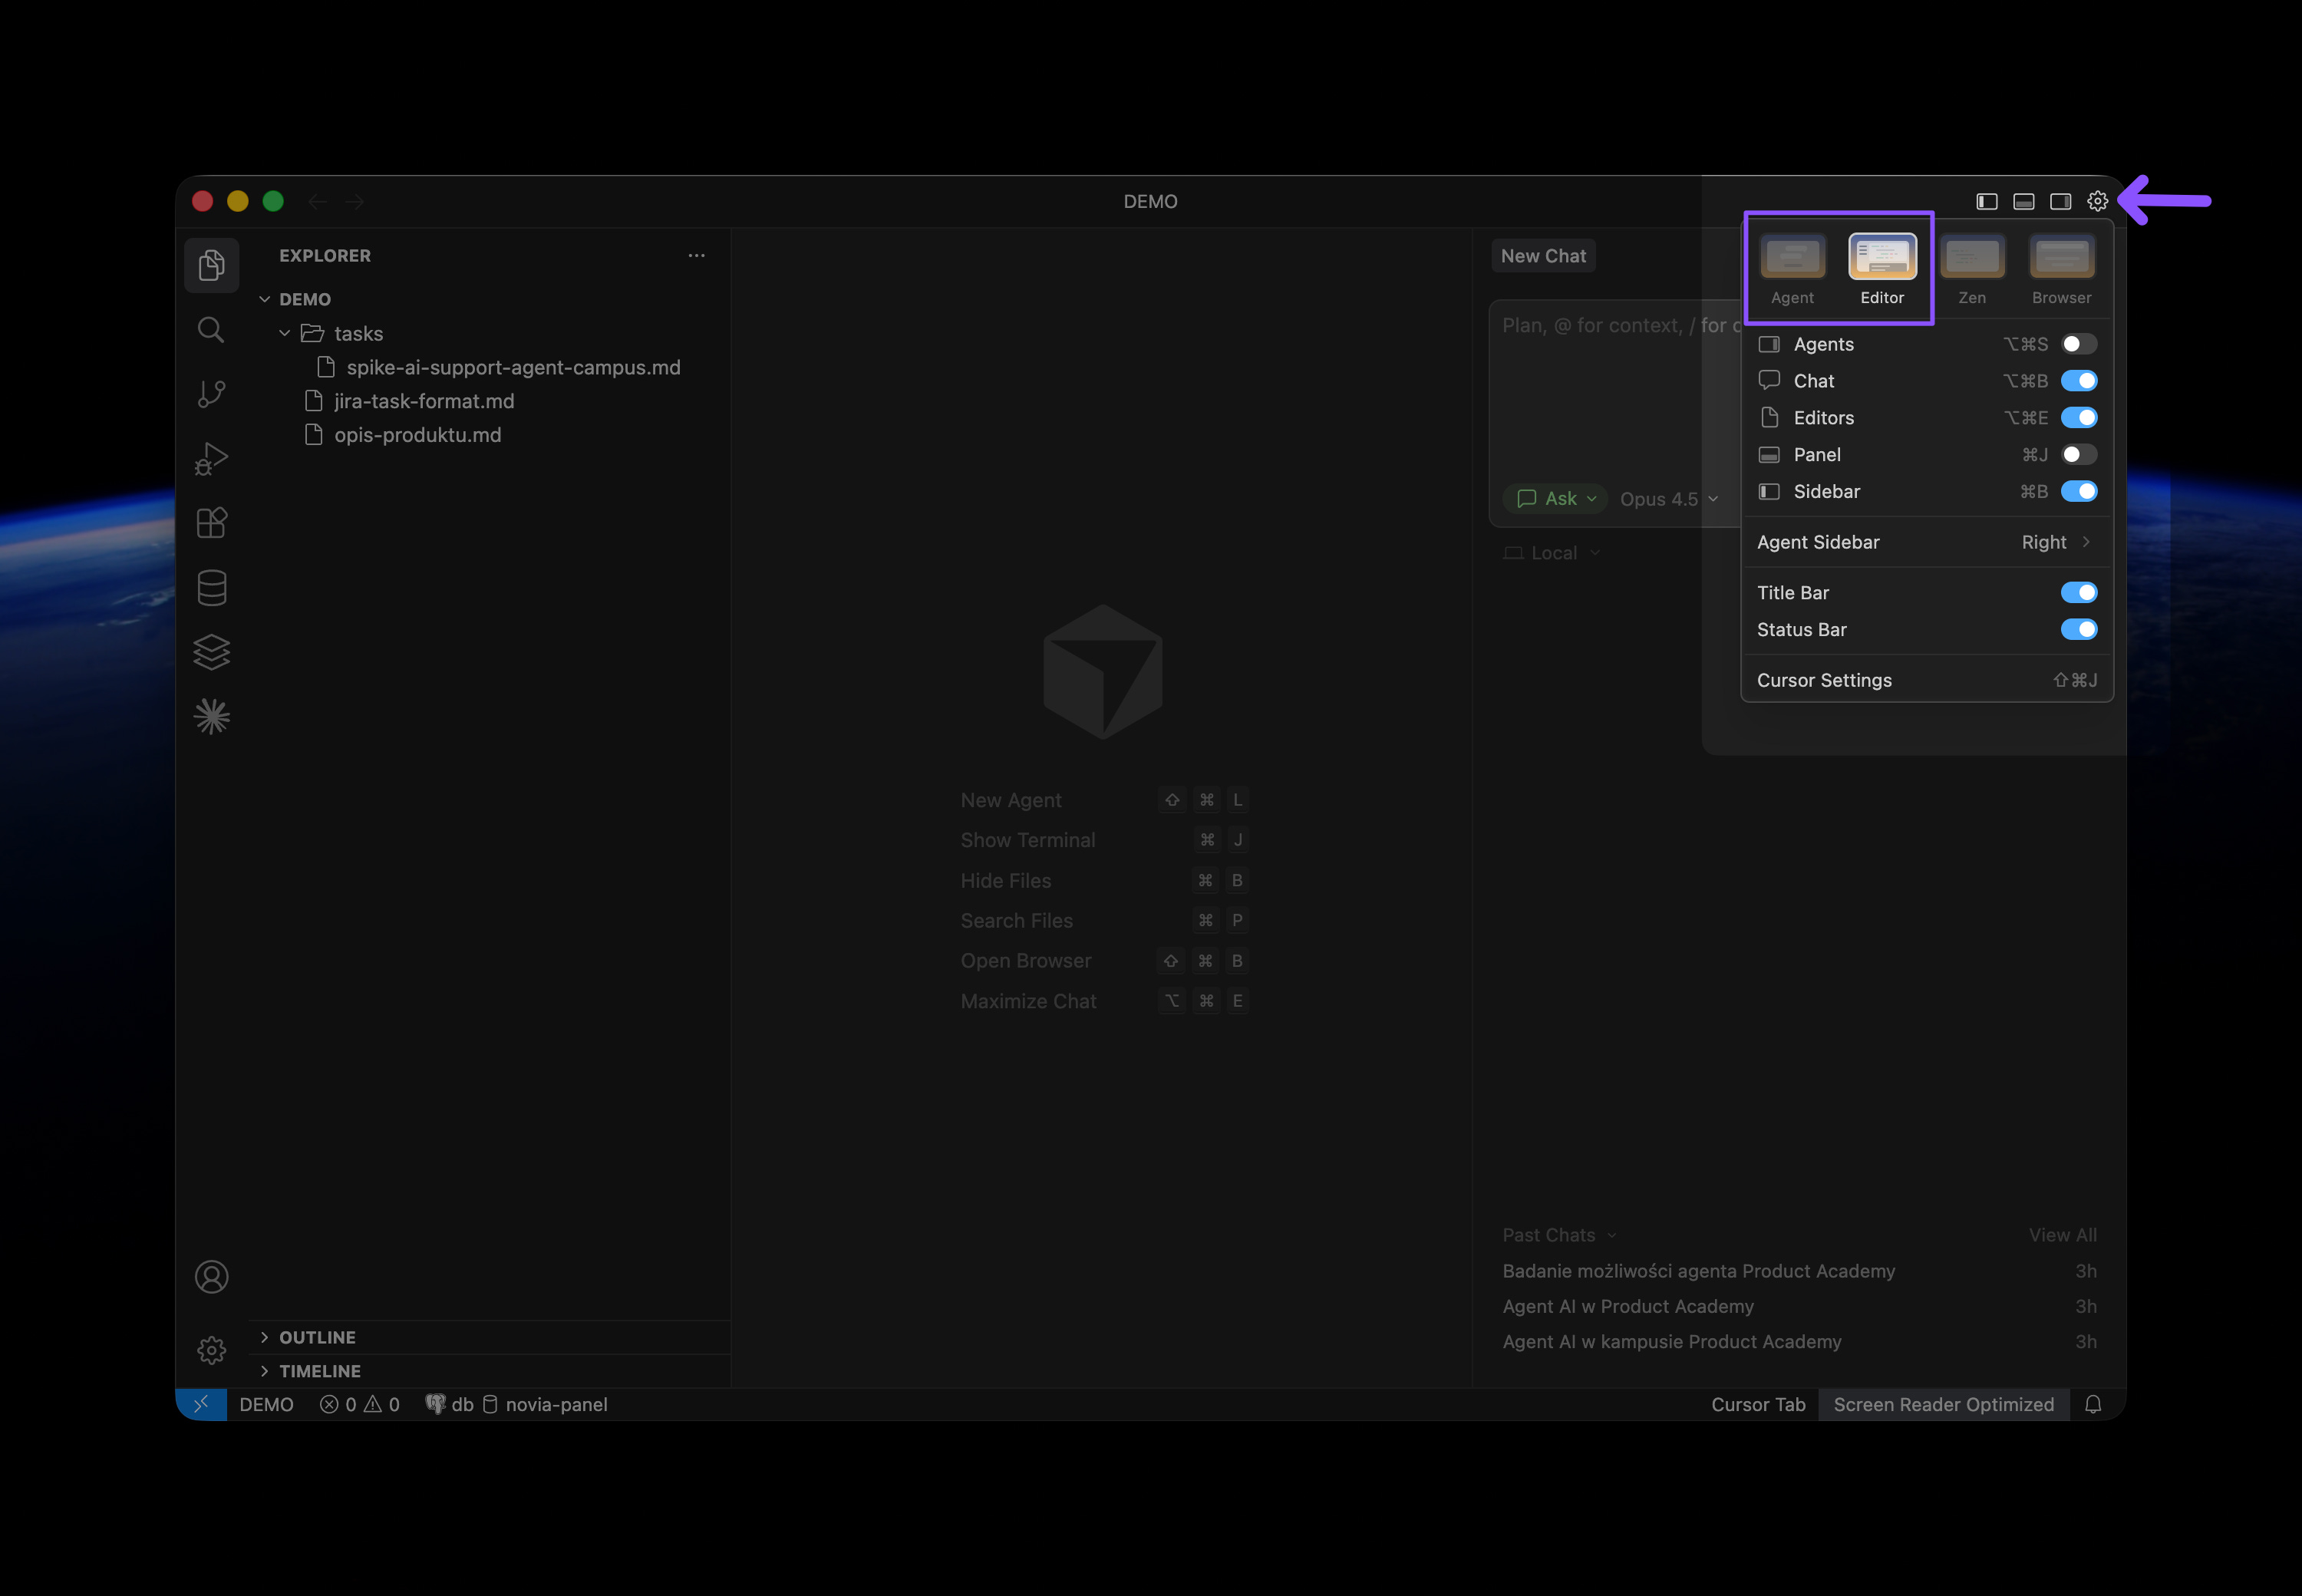Click the notifications bell in the status bar

(x=2093, y=1404)
